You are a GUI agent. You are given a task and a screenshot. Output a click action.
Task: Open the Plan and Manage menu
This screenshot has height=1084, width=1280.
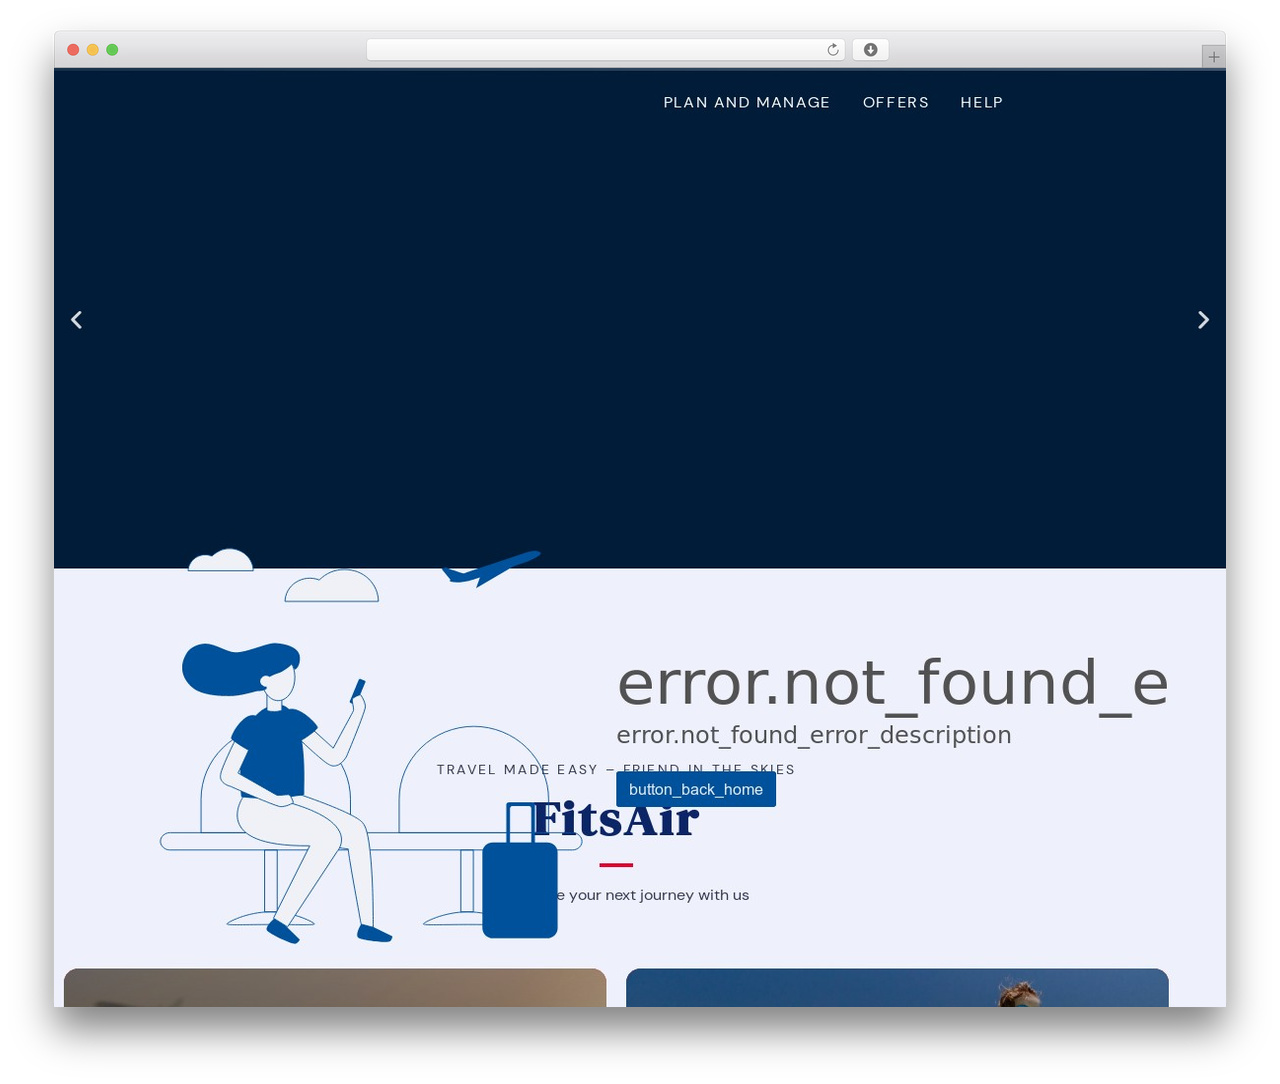click(746, 102)
